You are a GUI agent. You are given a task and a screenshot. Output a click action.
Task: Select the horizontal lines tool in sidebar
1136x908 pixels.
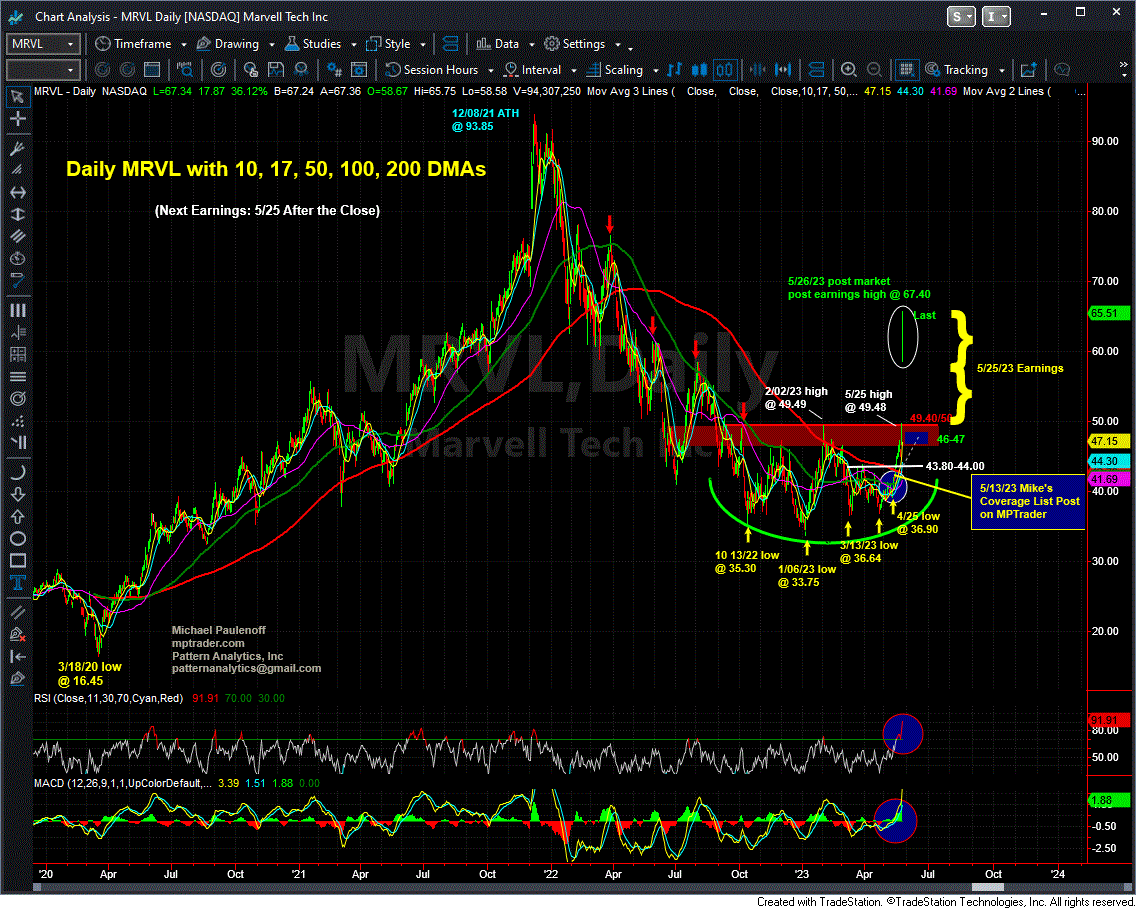(17, 377)
